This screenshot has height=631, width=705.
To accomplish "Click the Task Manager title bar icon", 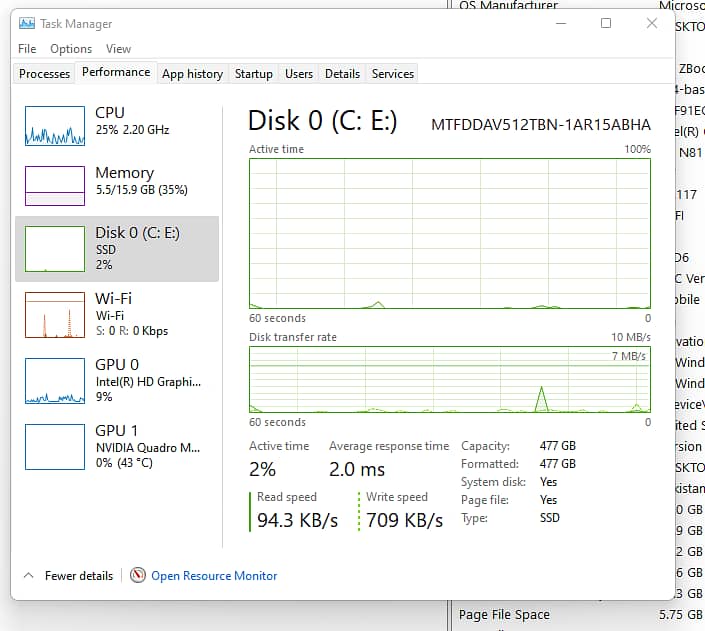I will tap(27, 23).
